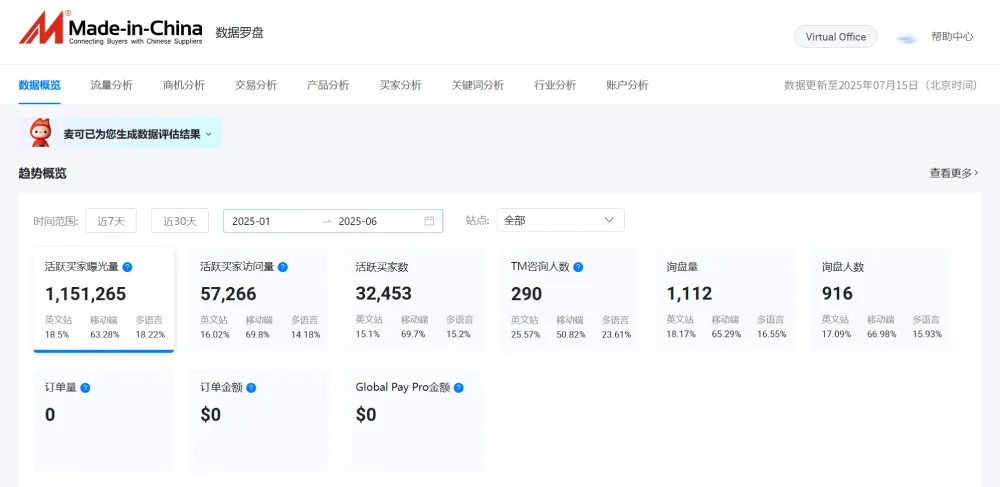The height and width of the screenshot is (487, 1000).
Task: Click the help icon beside 订单量
Action: click(85, 387)
